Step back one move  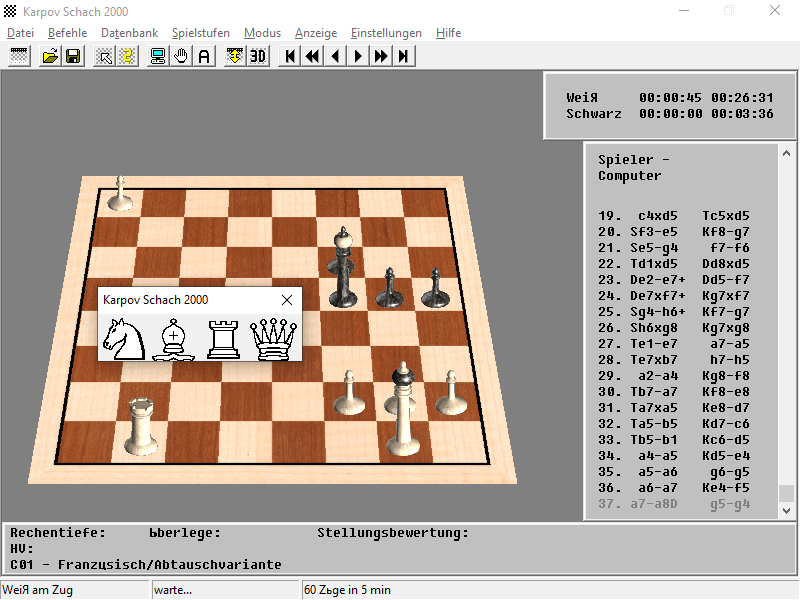tap(336, 56)
